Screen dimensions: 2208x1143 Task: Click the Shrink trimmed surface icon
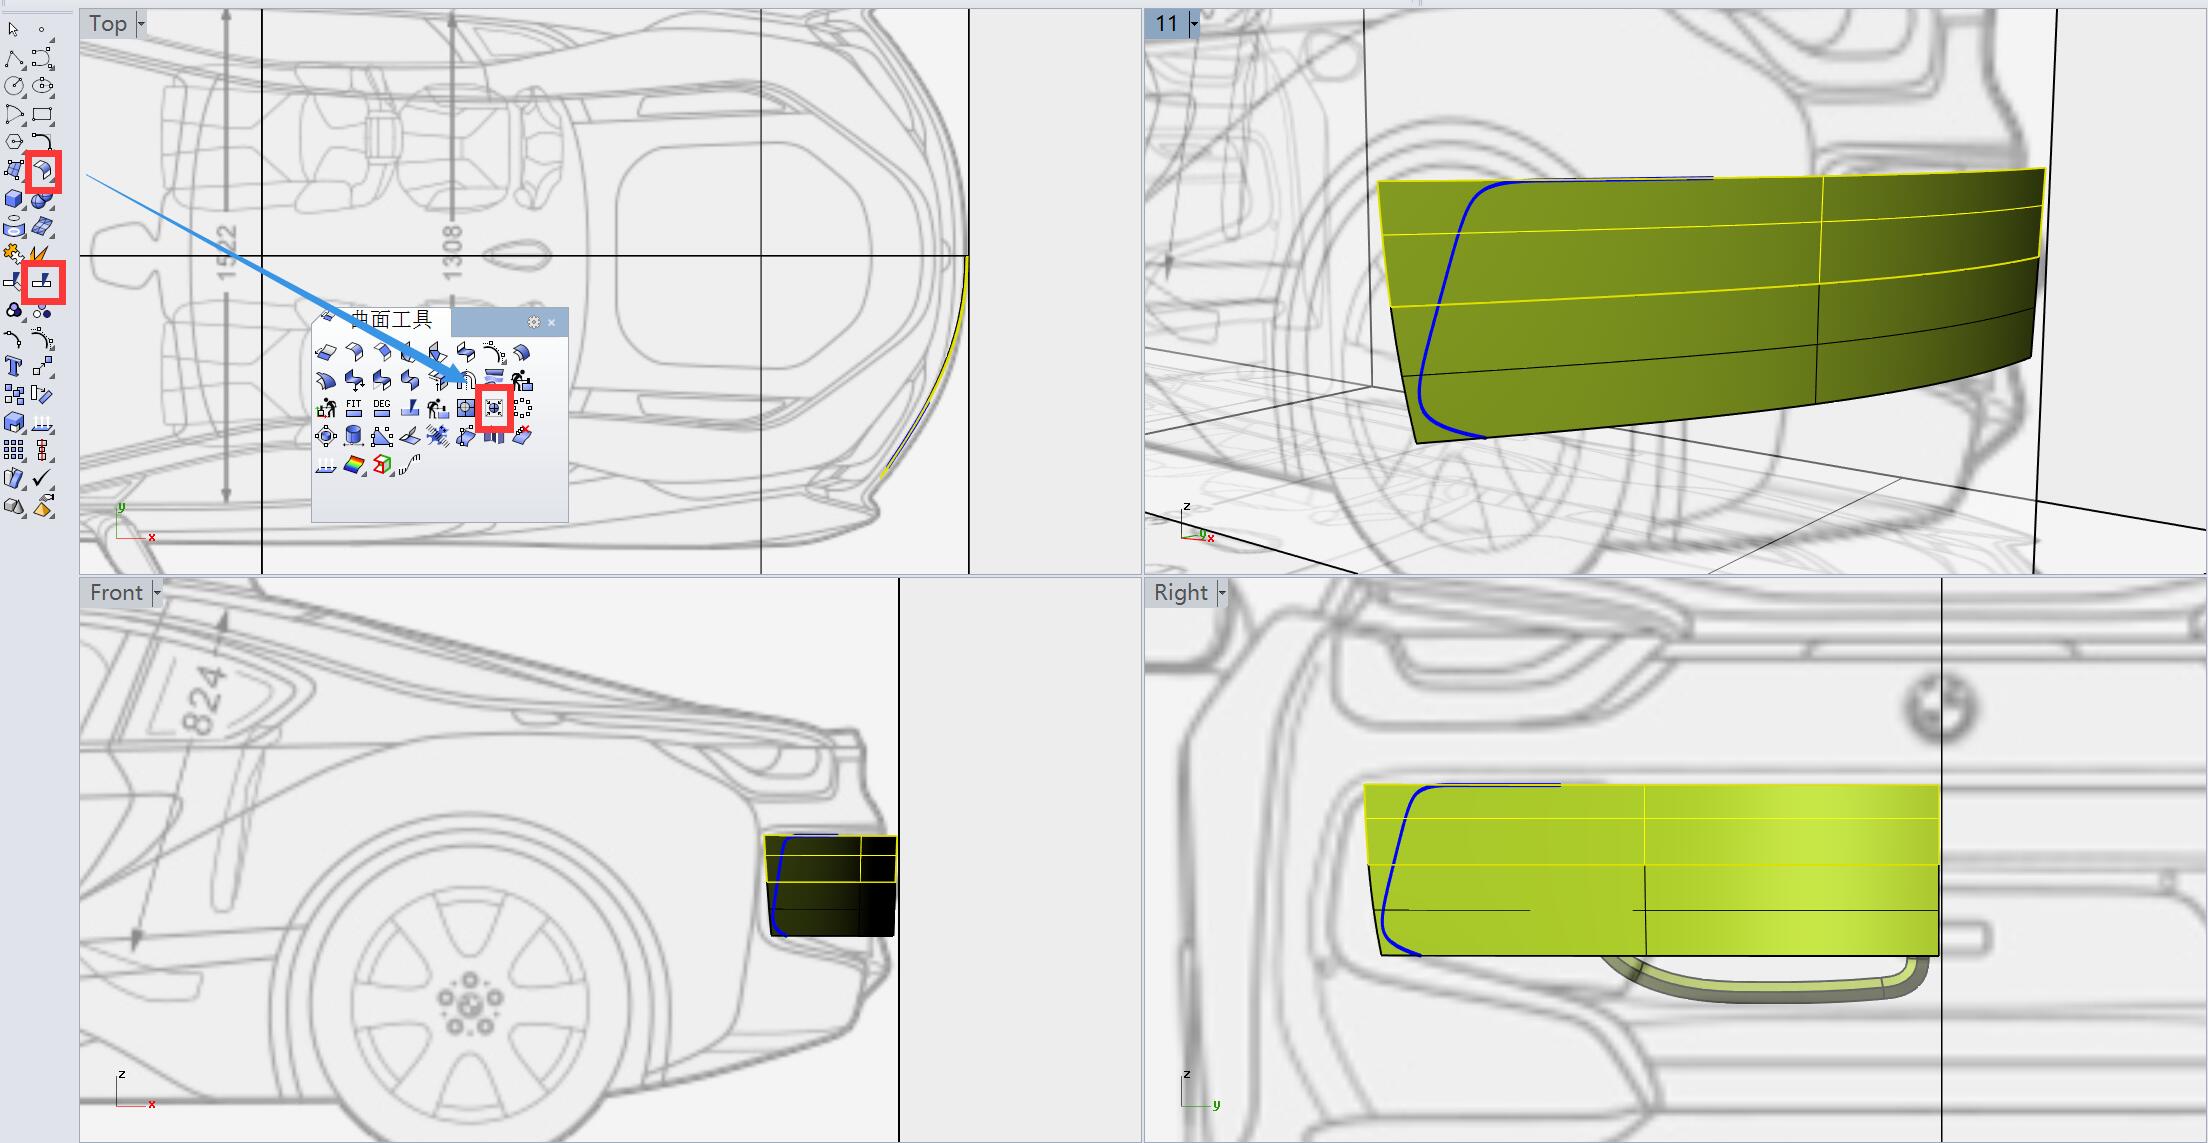(494, 408)
